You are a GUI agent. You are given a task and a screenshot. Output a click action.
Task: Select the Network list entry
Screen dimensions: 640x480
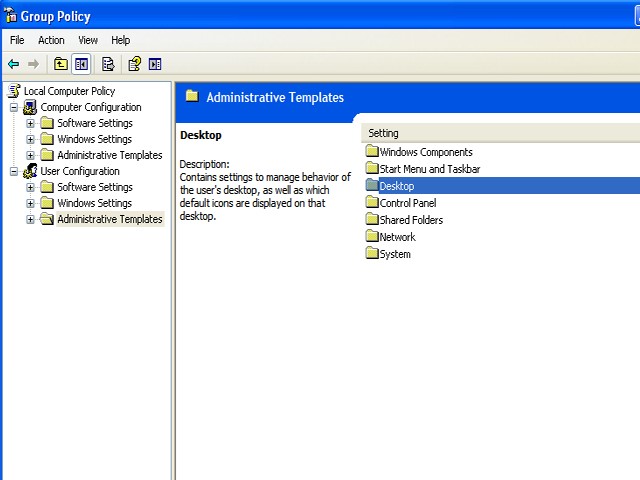397,237
